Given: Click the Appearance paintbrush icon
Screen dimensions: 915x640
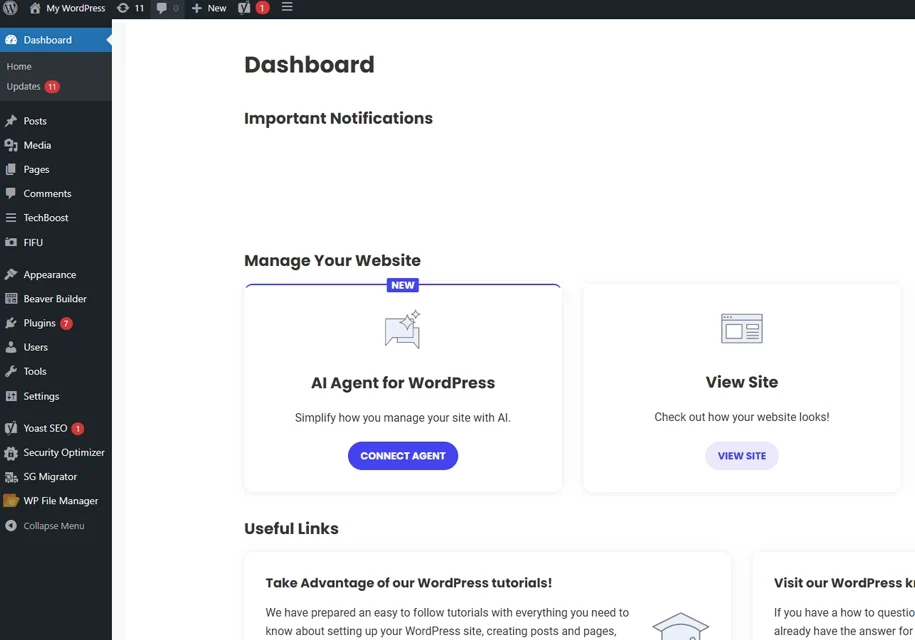Looking at the screenshot, I should click(x=11, y=274).
